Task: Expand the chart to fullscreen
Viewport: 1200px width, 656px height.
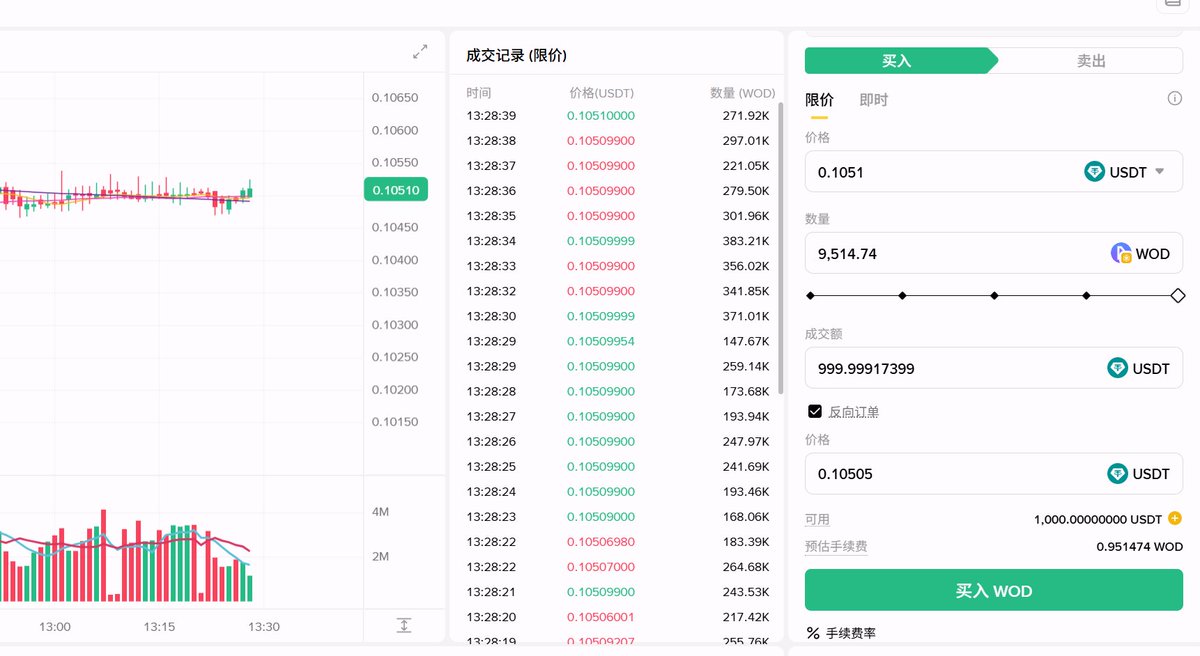Action: click(x=421, y=51)
